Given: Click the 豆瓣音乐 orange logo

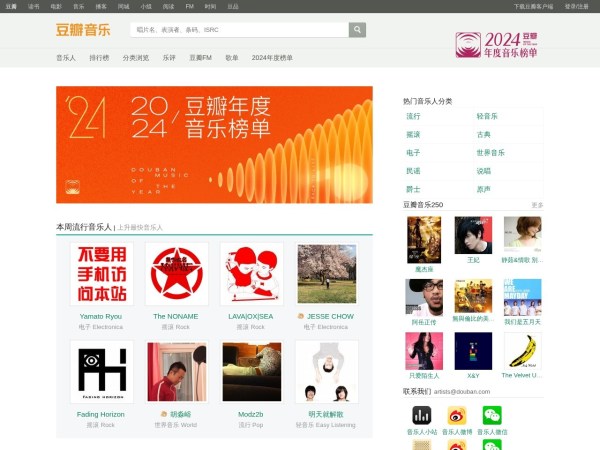Looking at the screenshot, I should pyautogui.click(x=83, y=29).
